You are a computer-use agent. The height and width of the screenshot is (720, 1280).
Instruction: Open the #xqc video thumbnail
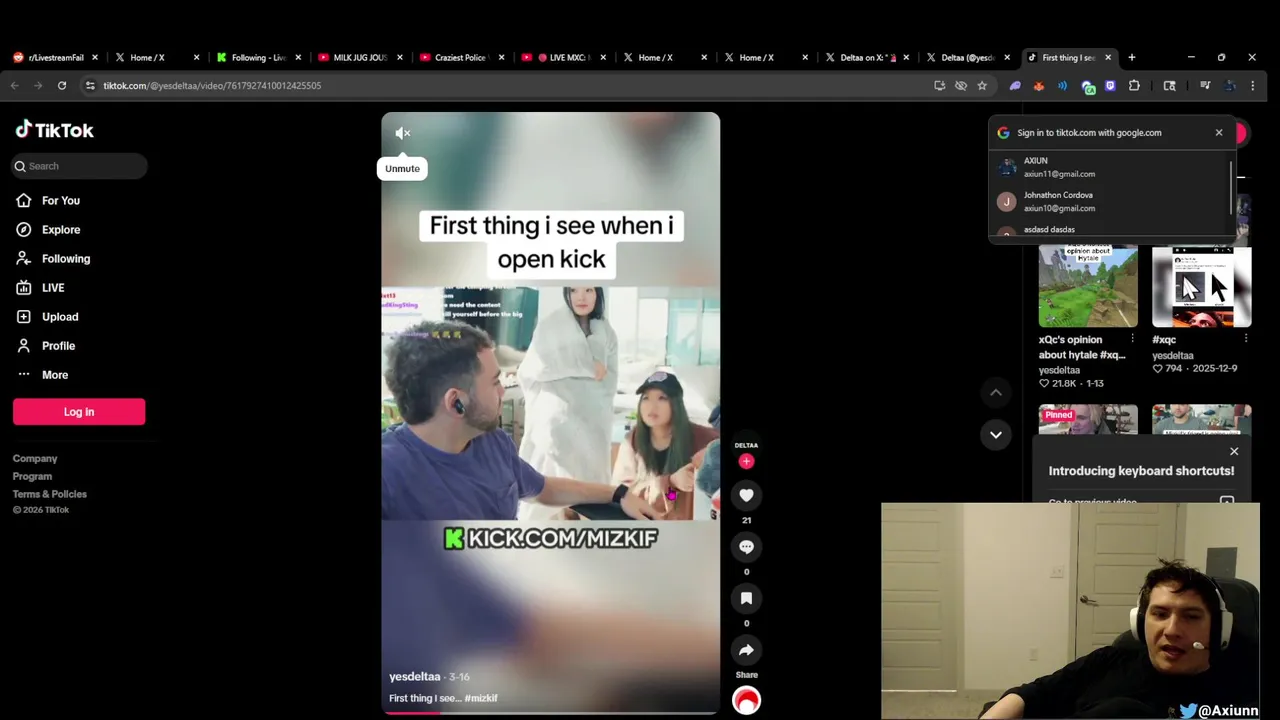pyautogui.click(x=1202, y=287)
